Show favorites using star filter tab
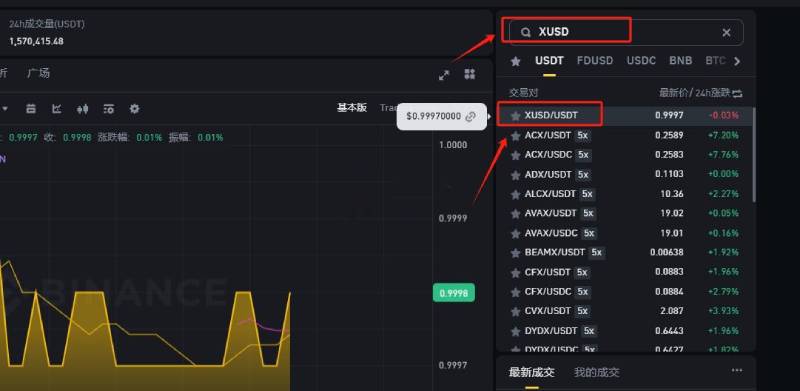This screenshot has width=800, height=391. tap(516, 61)
